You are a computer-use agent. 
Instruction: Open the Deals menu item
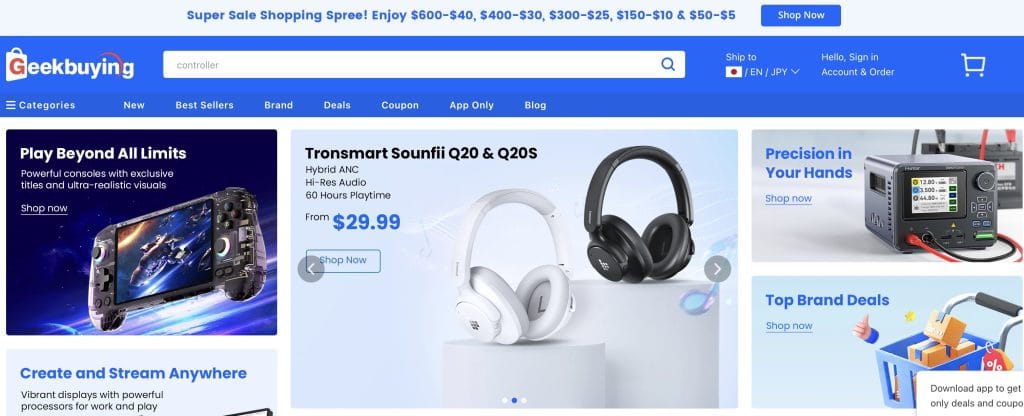pos(337,105)
